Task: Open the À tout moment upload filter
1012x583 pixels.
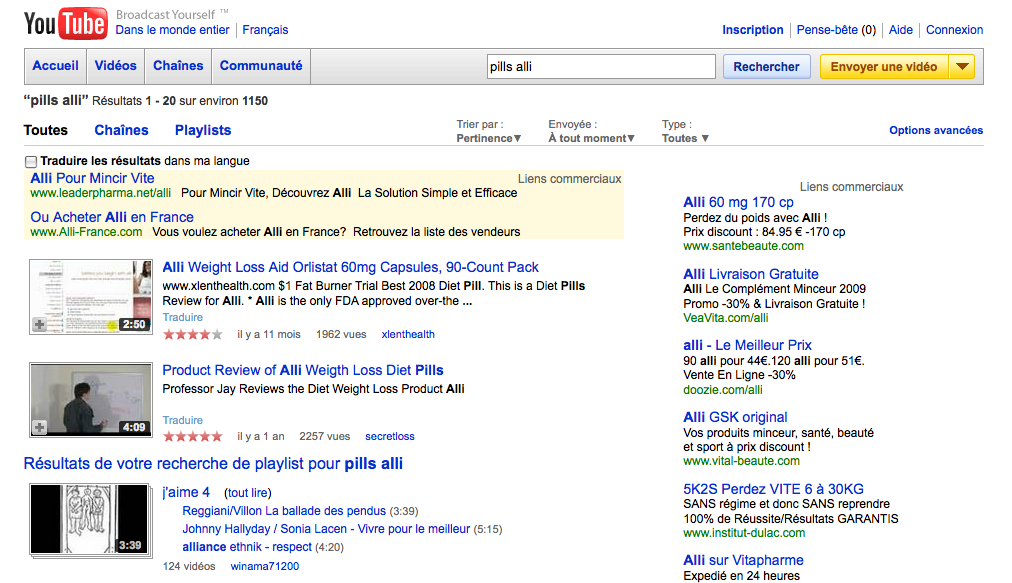Action: click(x=591, y=138)
